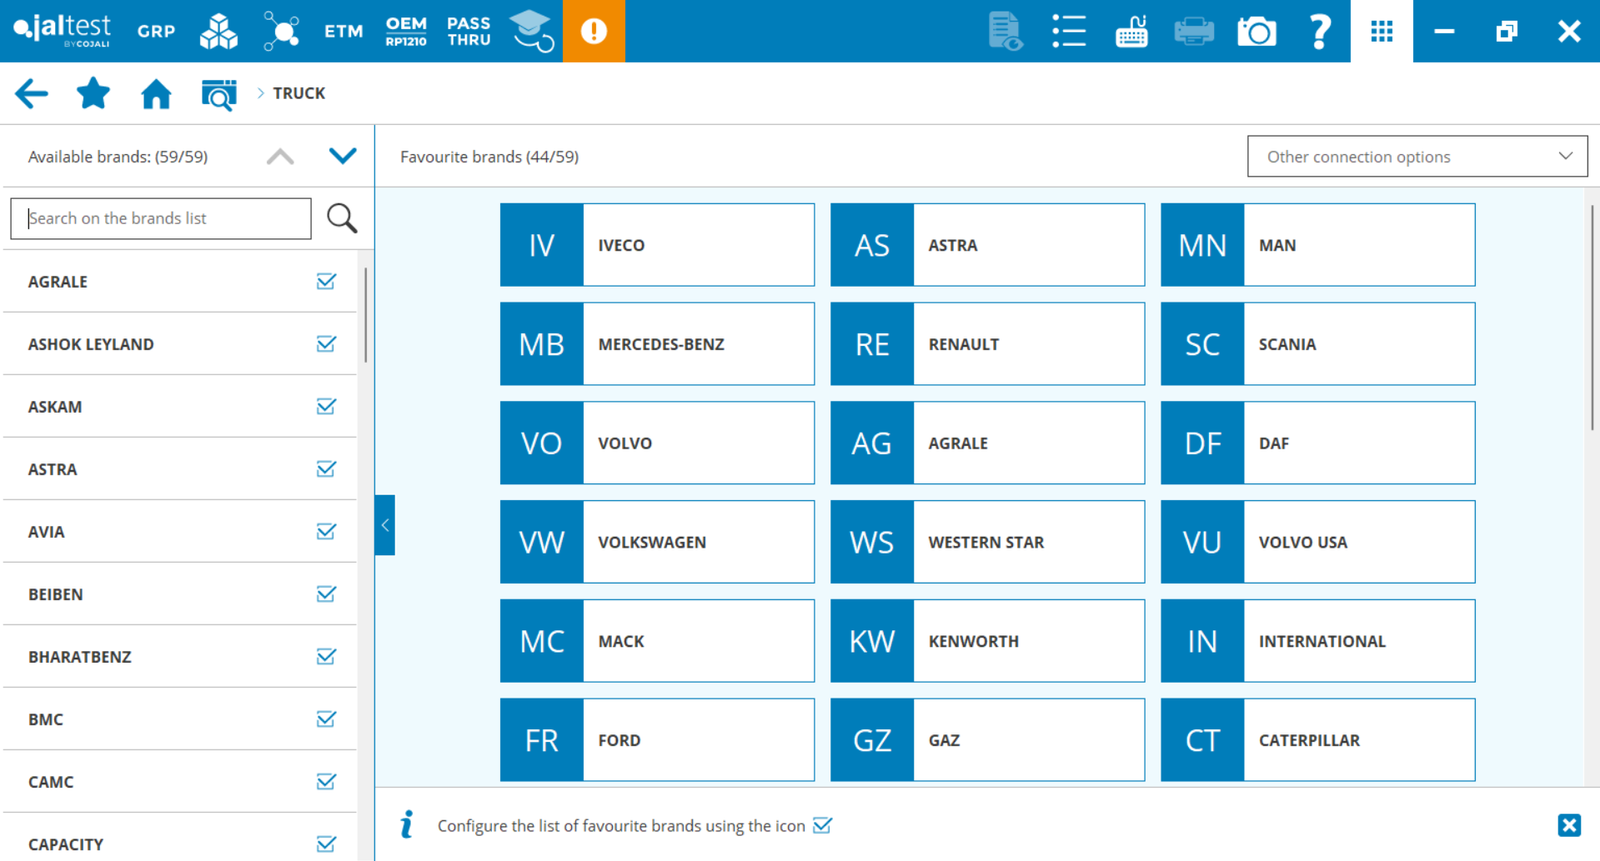Click the blue info icon in bottom bar
Viewport: 1600px width, 861px height.
pyautogui.click(x=406, y=825)
